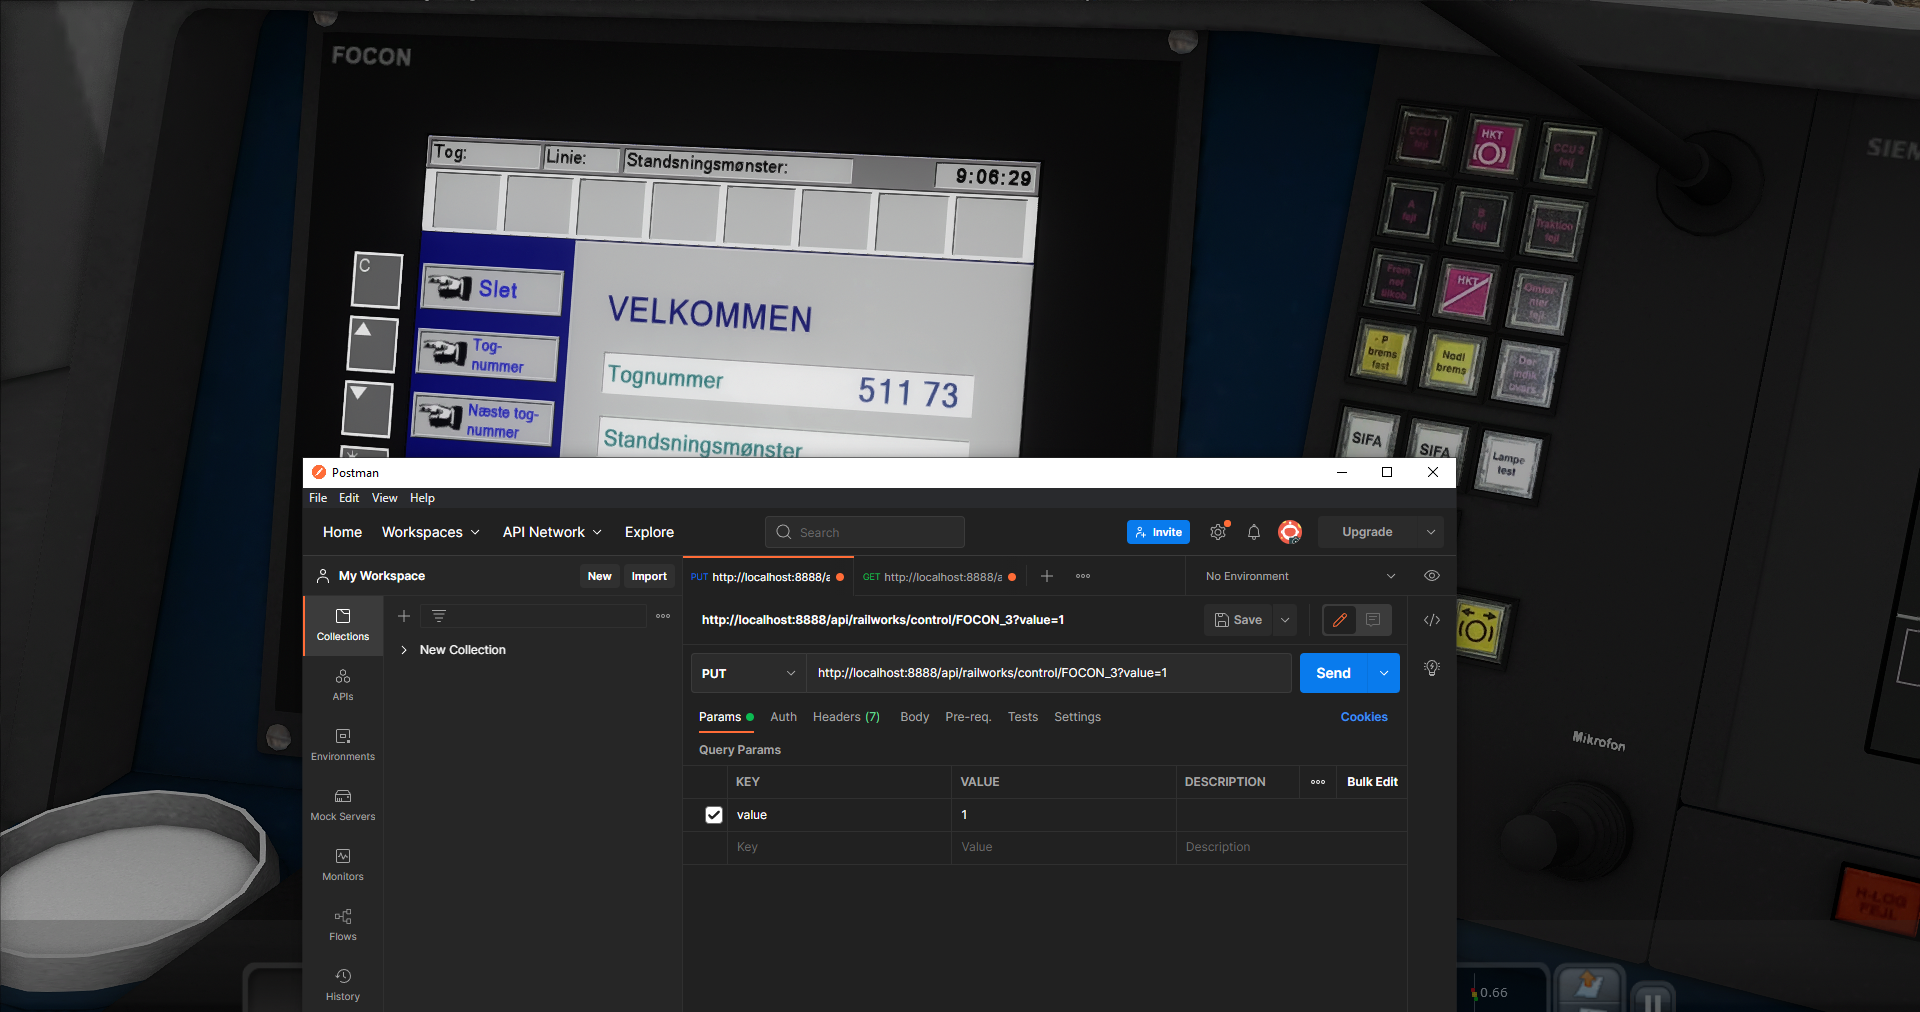1920x1012 pixels.
Task: Open the Mock Servers sidebar section
Action: (x=343, y=805)
